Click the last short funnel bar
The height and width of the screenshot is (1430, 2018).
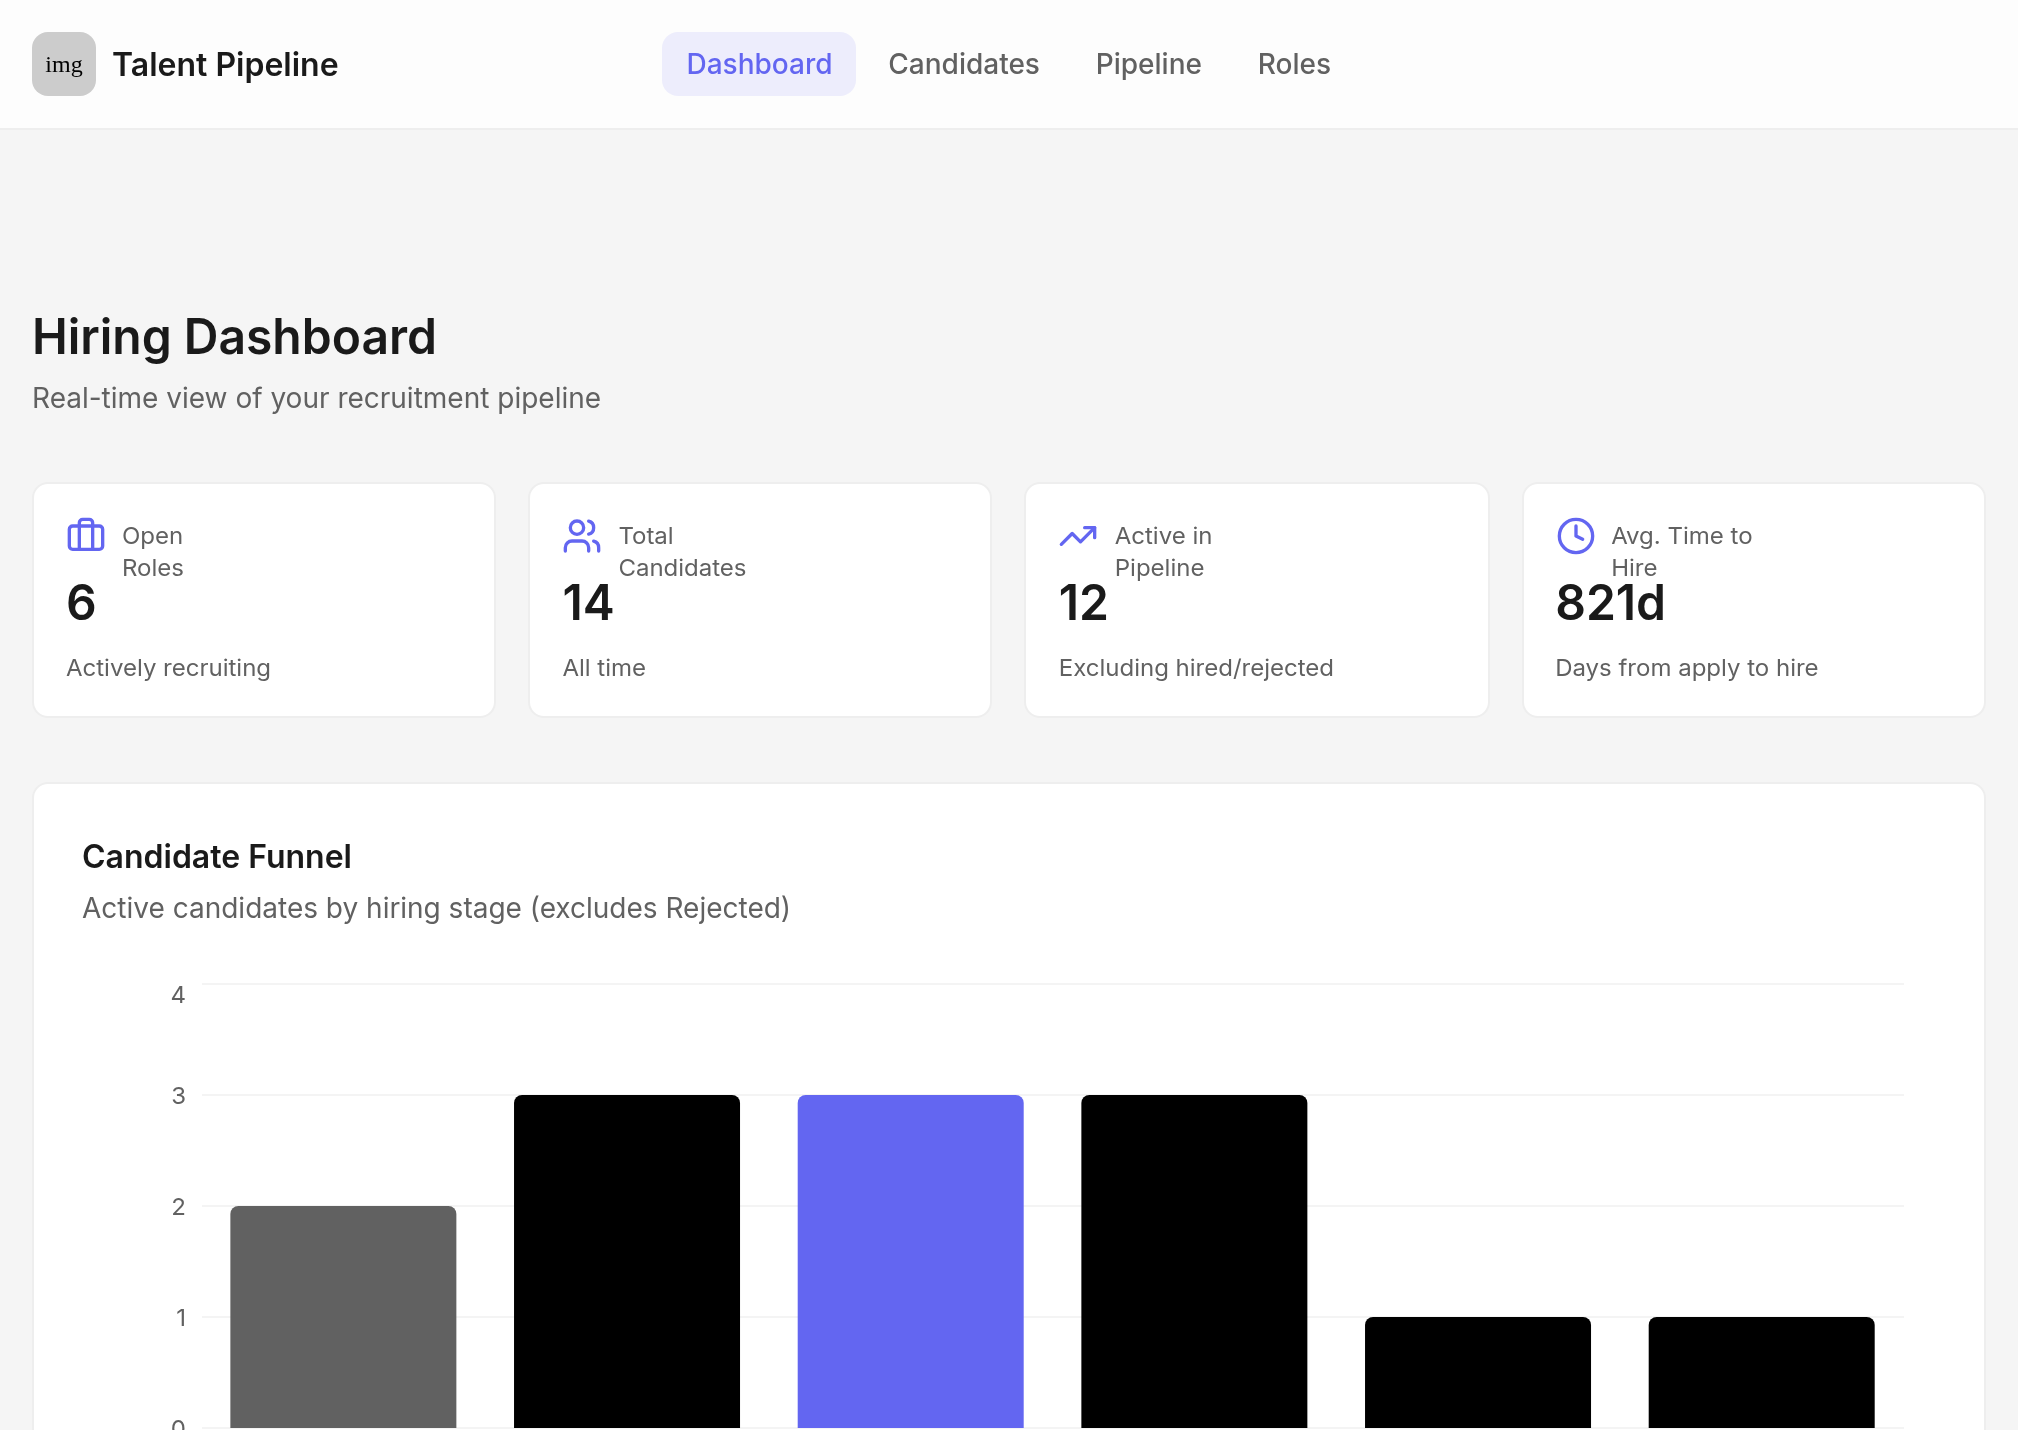click(x=1761, y=1372)
